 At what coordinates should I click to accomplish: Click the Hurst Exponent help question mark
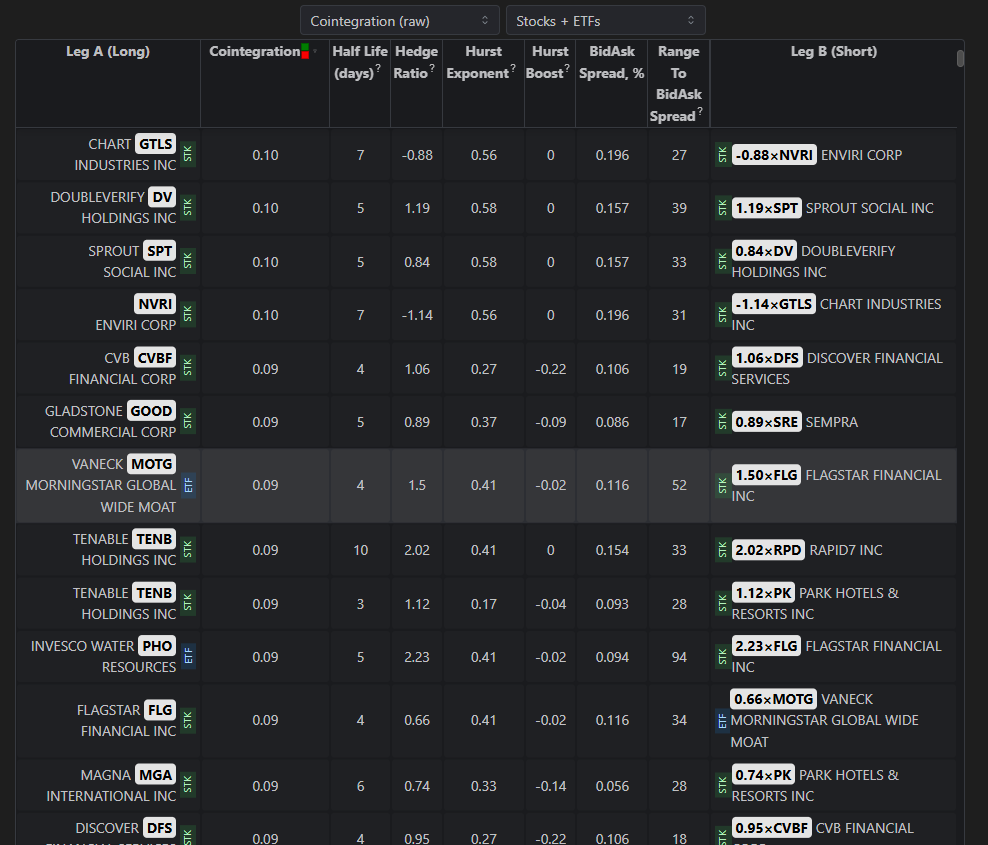click(513, 68)
